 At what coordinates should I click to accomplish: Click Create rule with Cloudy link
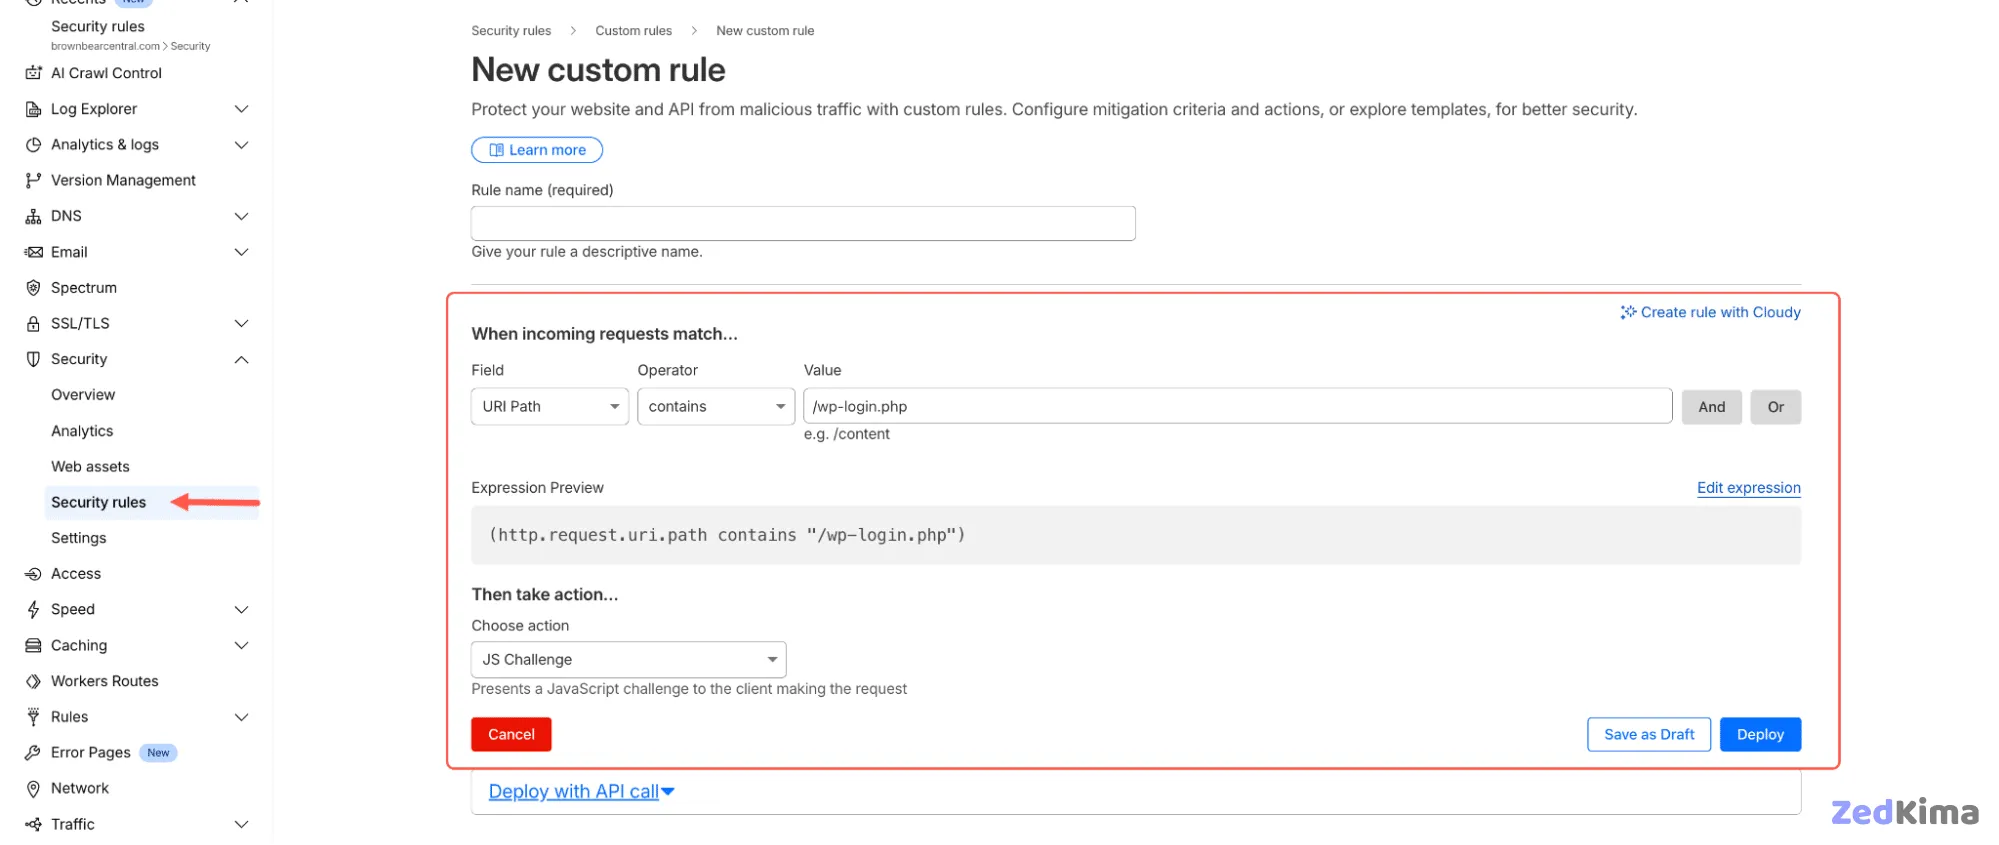(1710, 312)
